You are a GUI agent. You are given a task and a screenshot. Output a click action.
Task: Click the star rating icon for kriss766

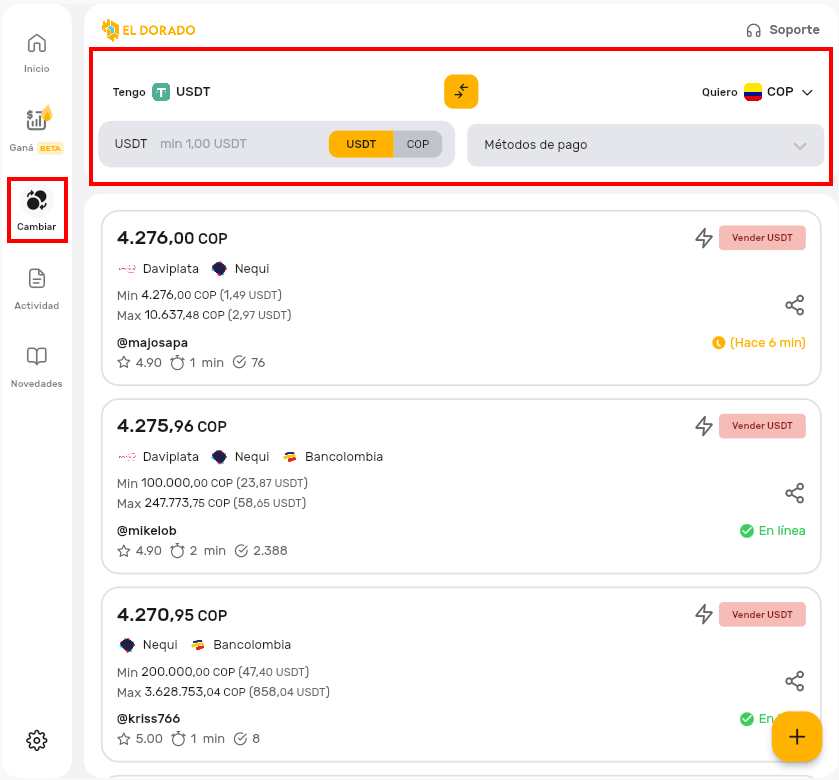pos(124,739)
